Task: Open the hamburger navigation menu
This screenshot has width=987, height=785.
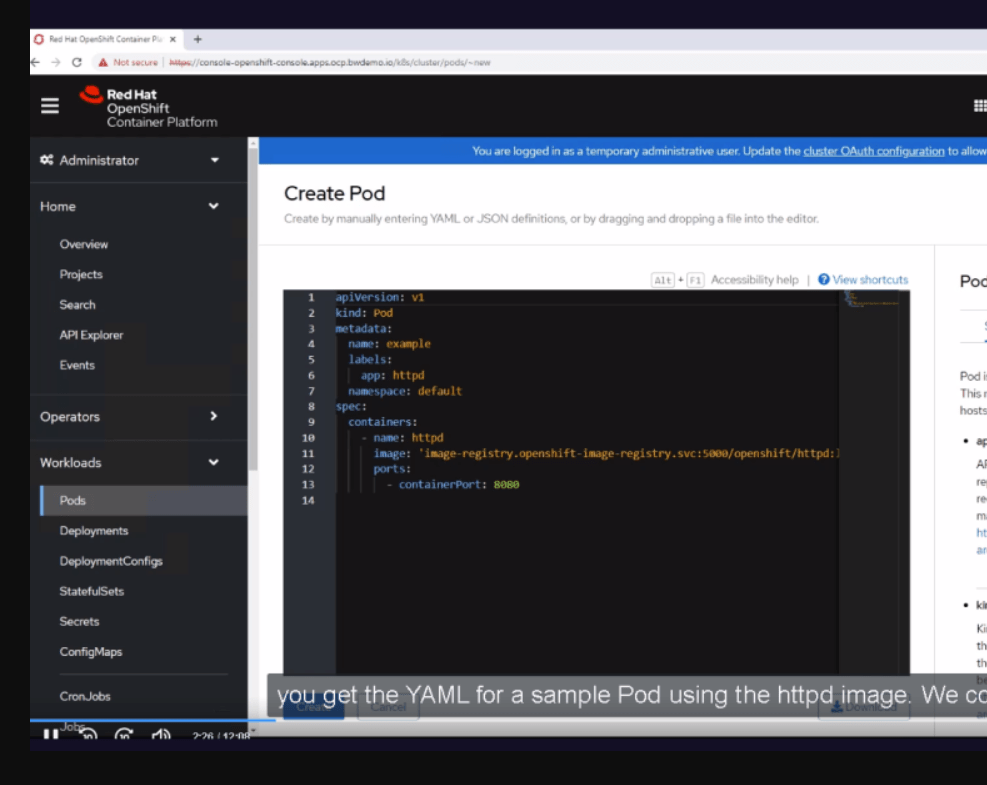Action: [50, 106]
